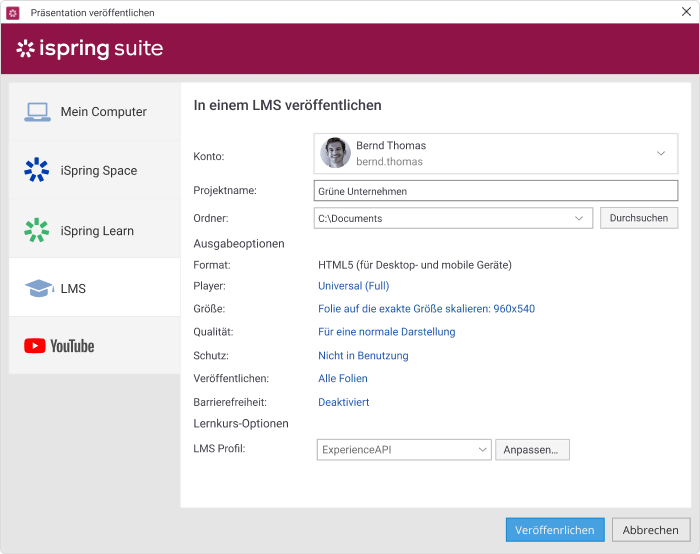
Task: Open the LMS Profil ExperienceAPI dropdown
Action: (404, 450)
